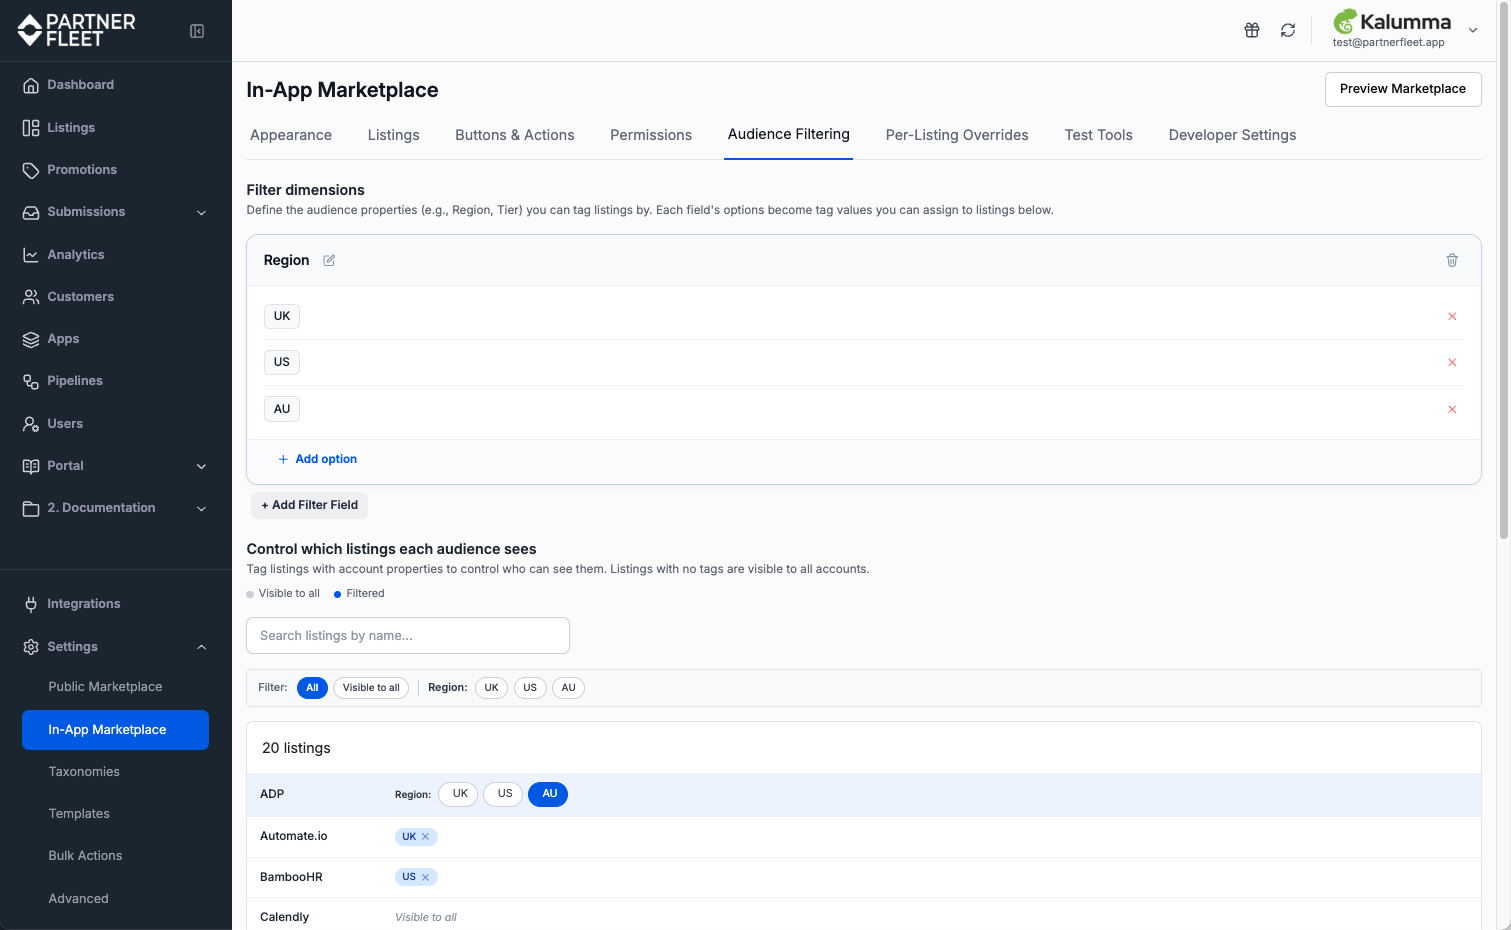
Task: Open Users icon in sidebar
Action: click(31, 424)
